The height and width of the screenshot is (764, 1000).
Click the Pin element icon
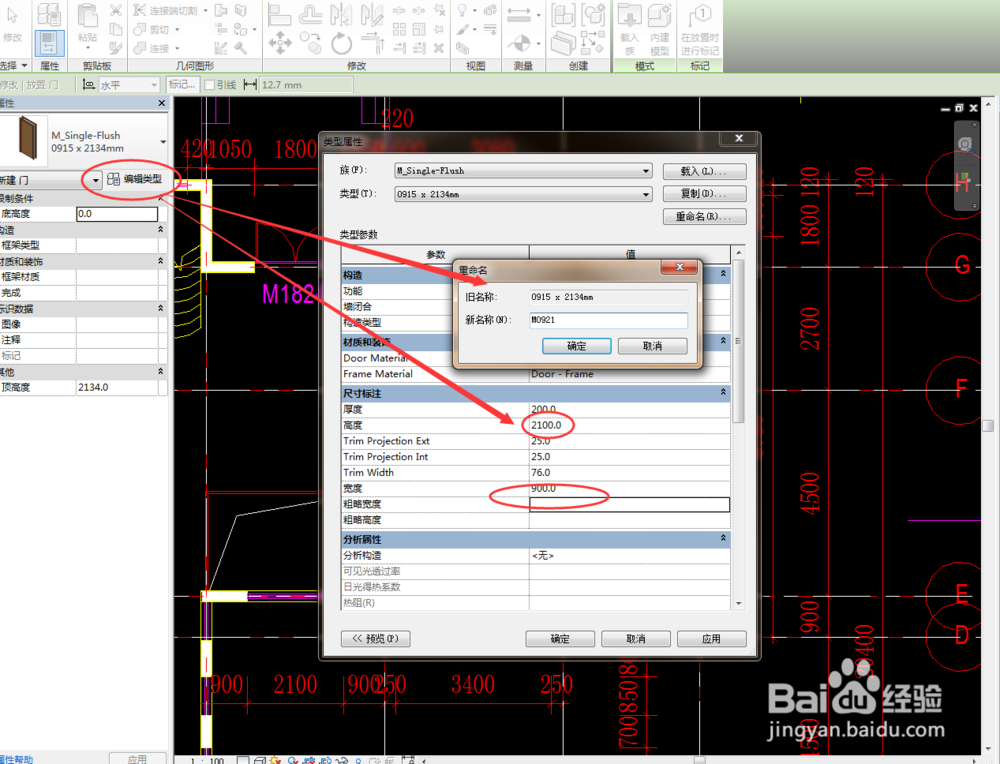(x=439, y=29)
